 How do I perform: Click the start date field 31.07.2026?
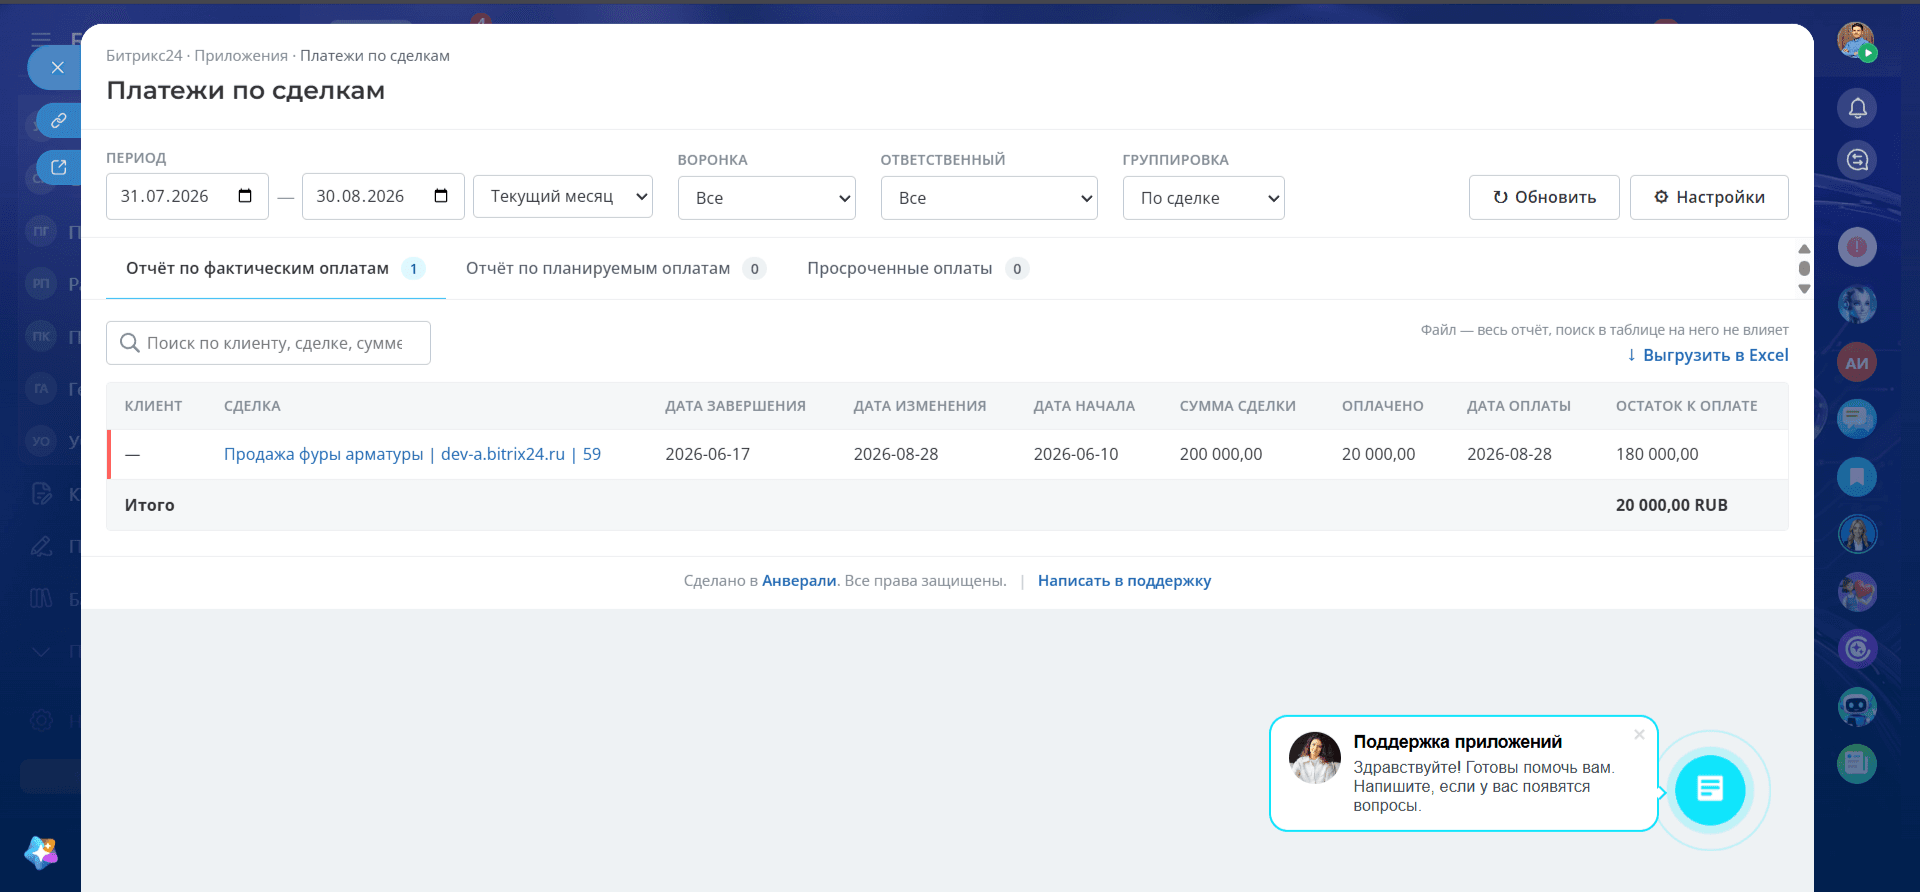coord(187,196)
